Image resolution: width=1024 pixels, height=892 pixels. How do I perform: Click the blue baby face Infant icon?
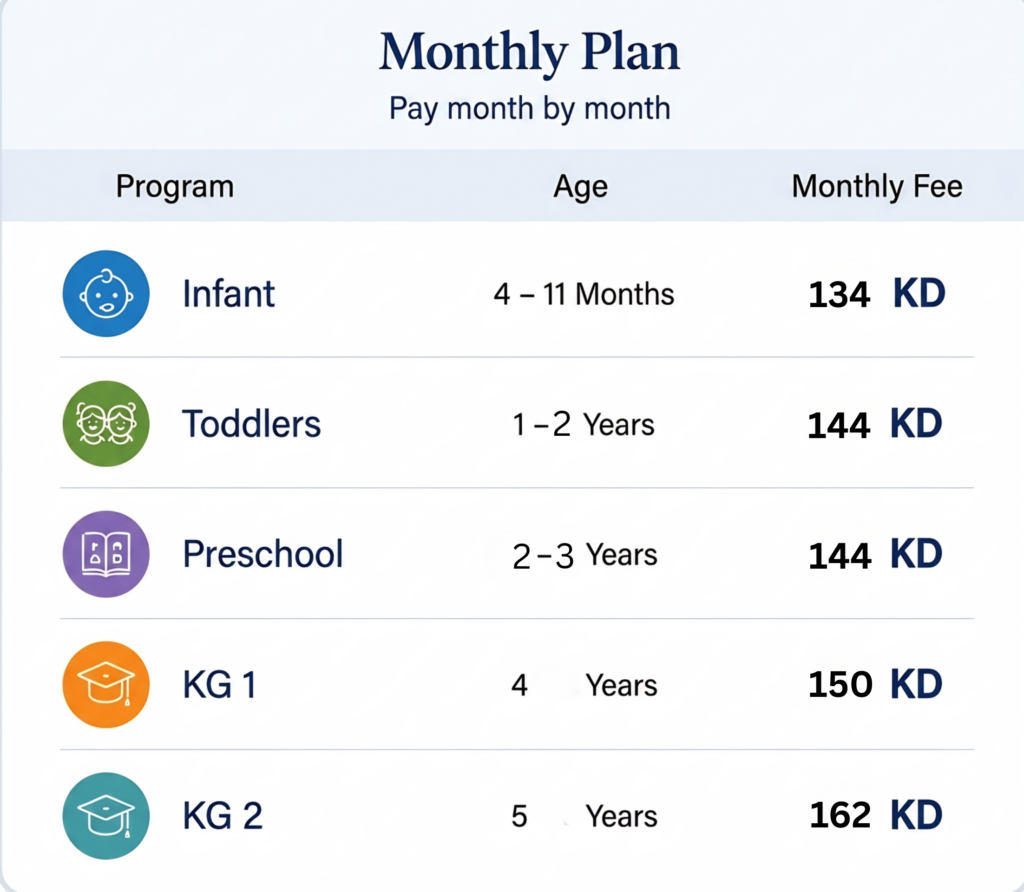pos(106,293)
